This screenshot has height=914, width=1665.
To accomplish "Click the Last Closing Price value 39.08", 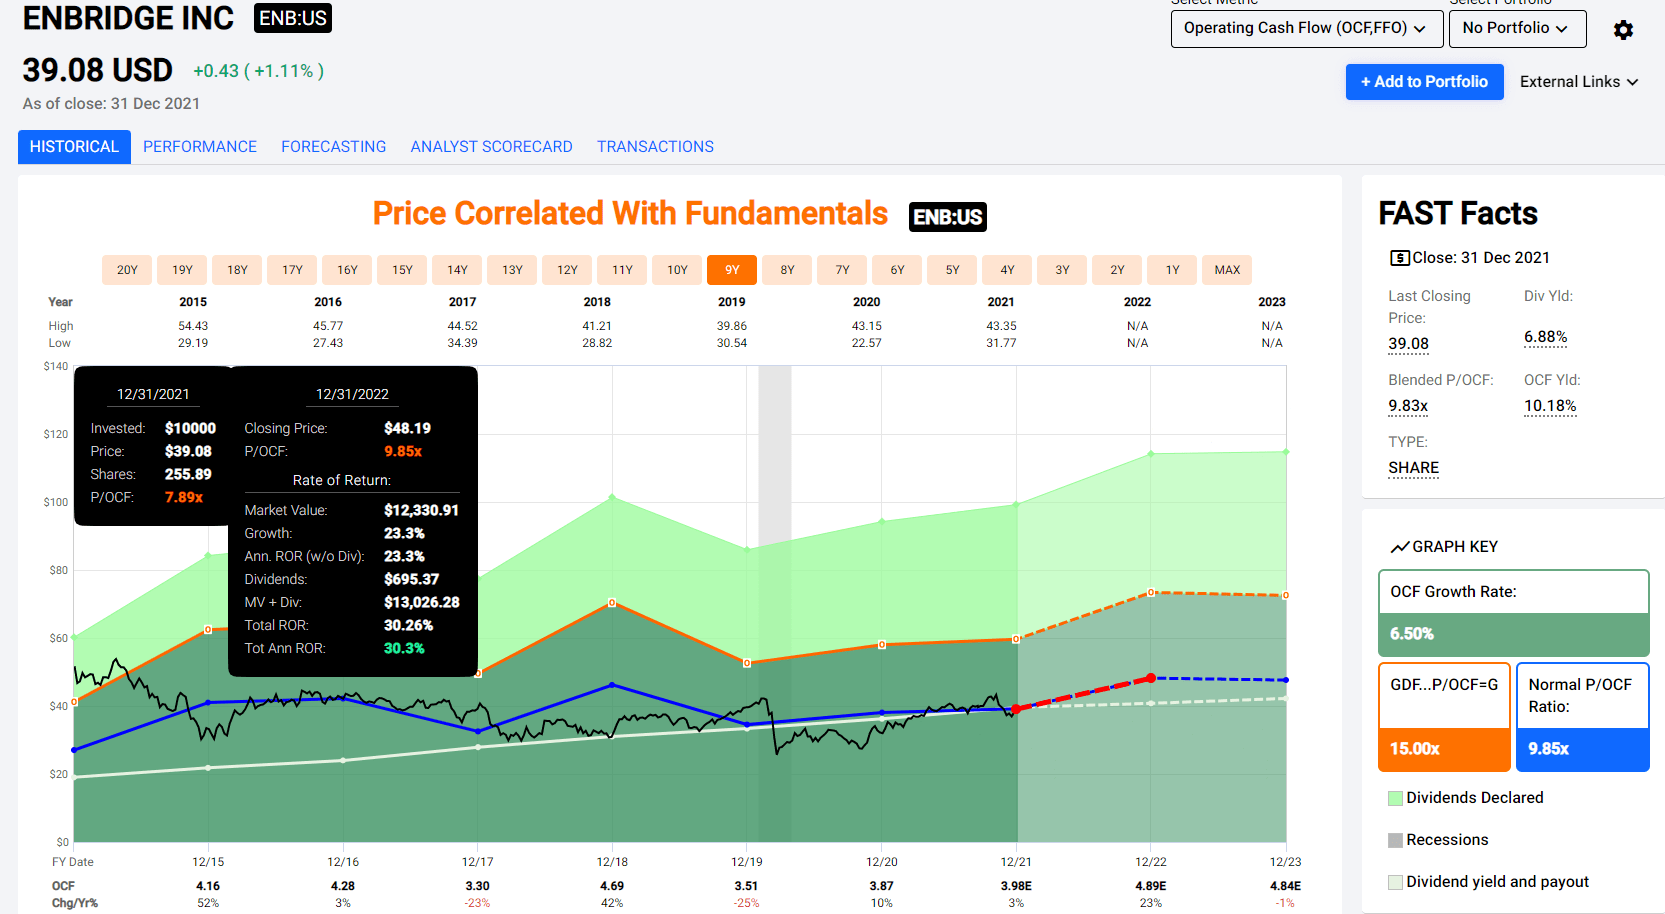I will click(1408, 344).
